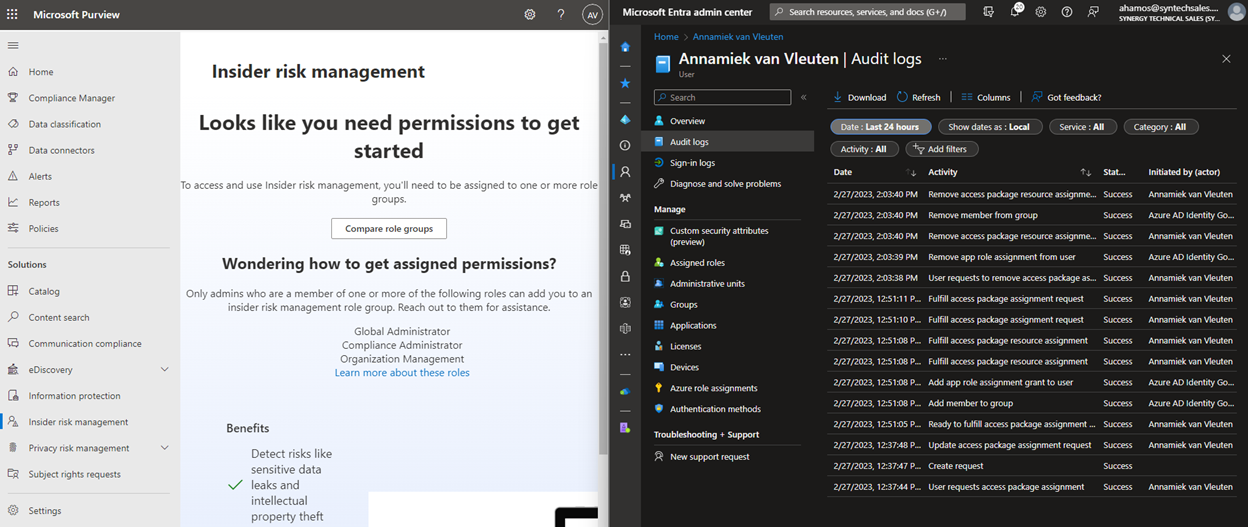Click the Home breadcrumb link in Entra
1248x527 pixels.
click(666, 37)
